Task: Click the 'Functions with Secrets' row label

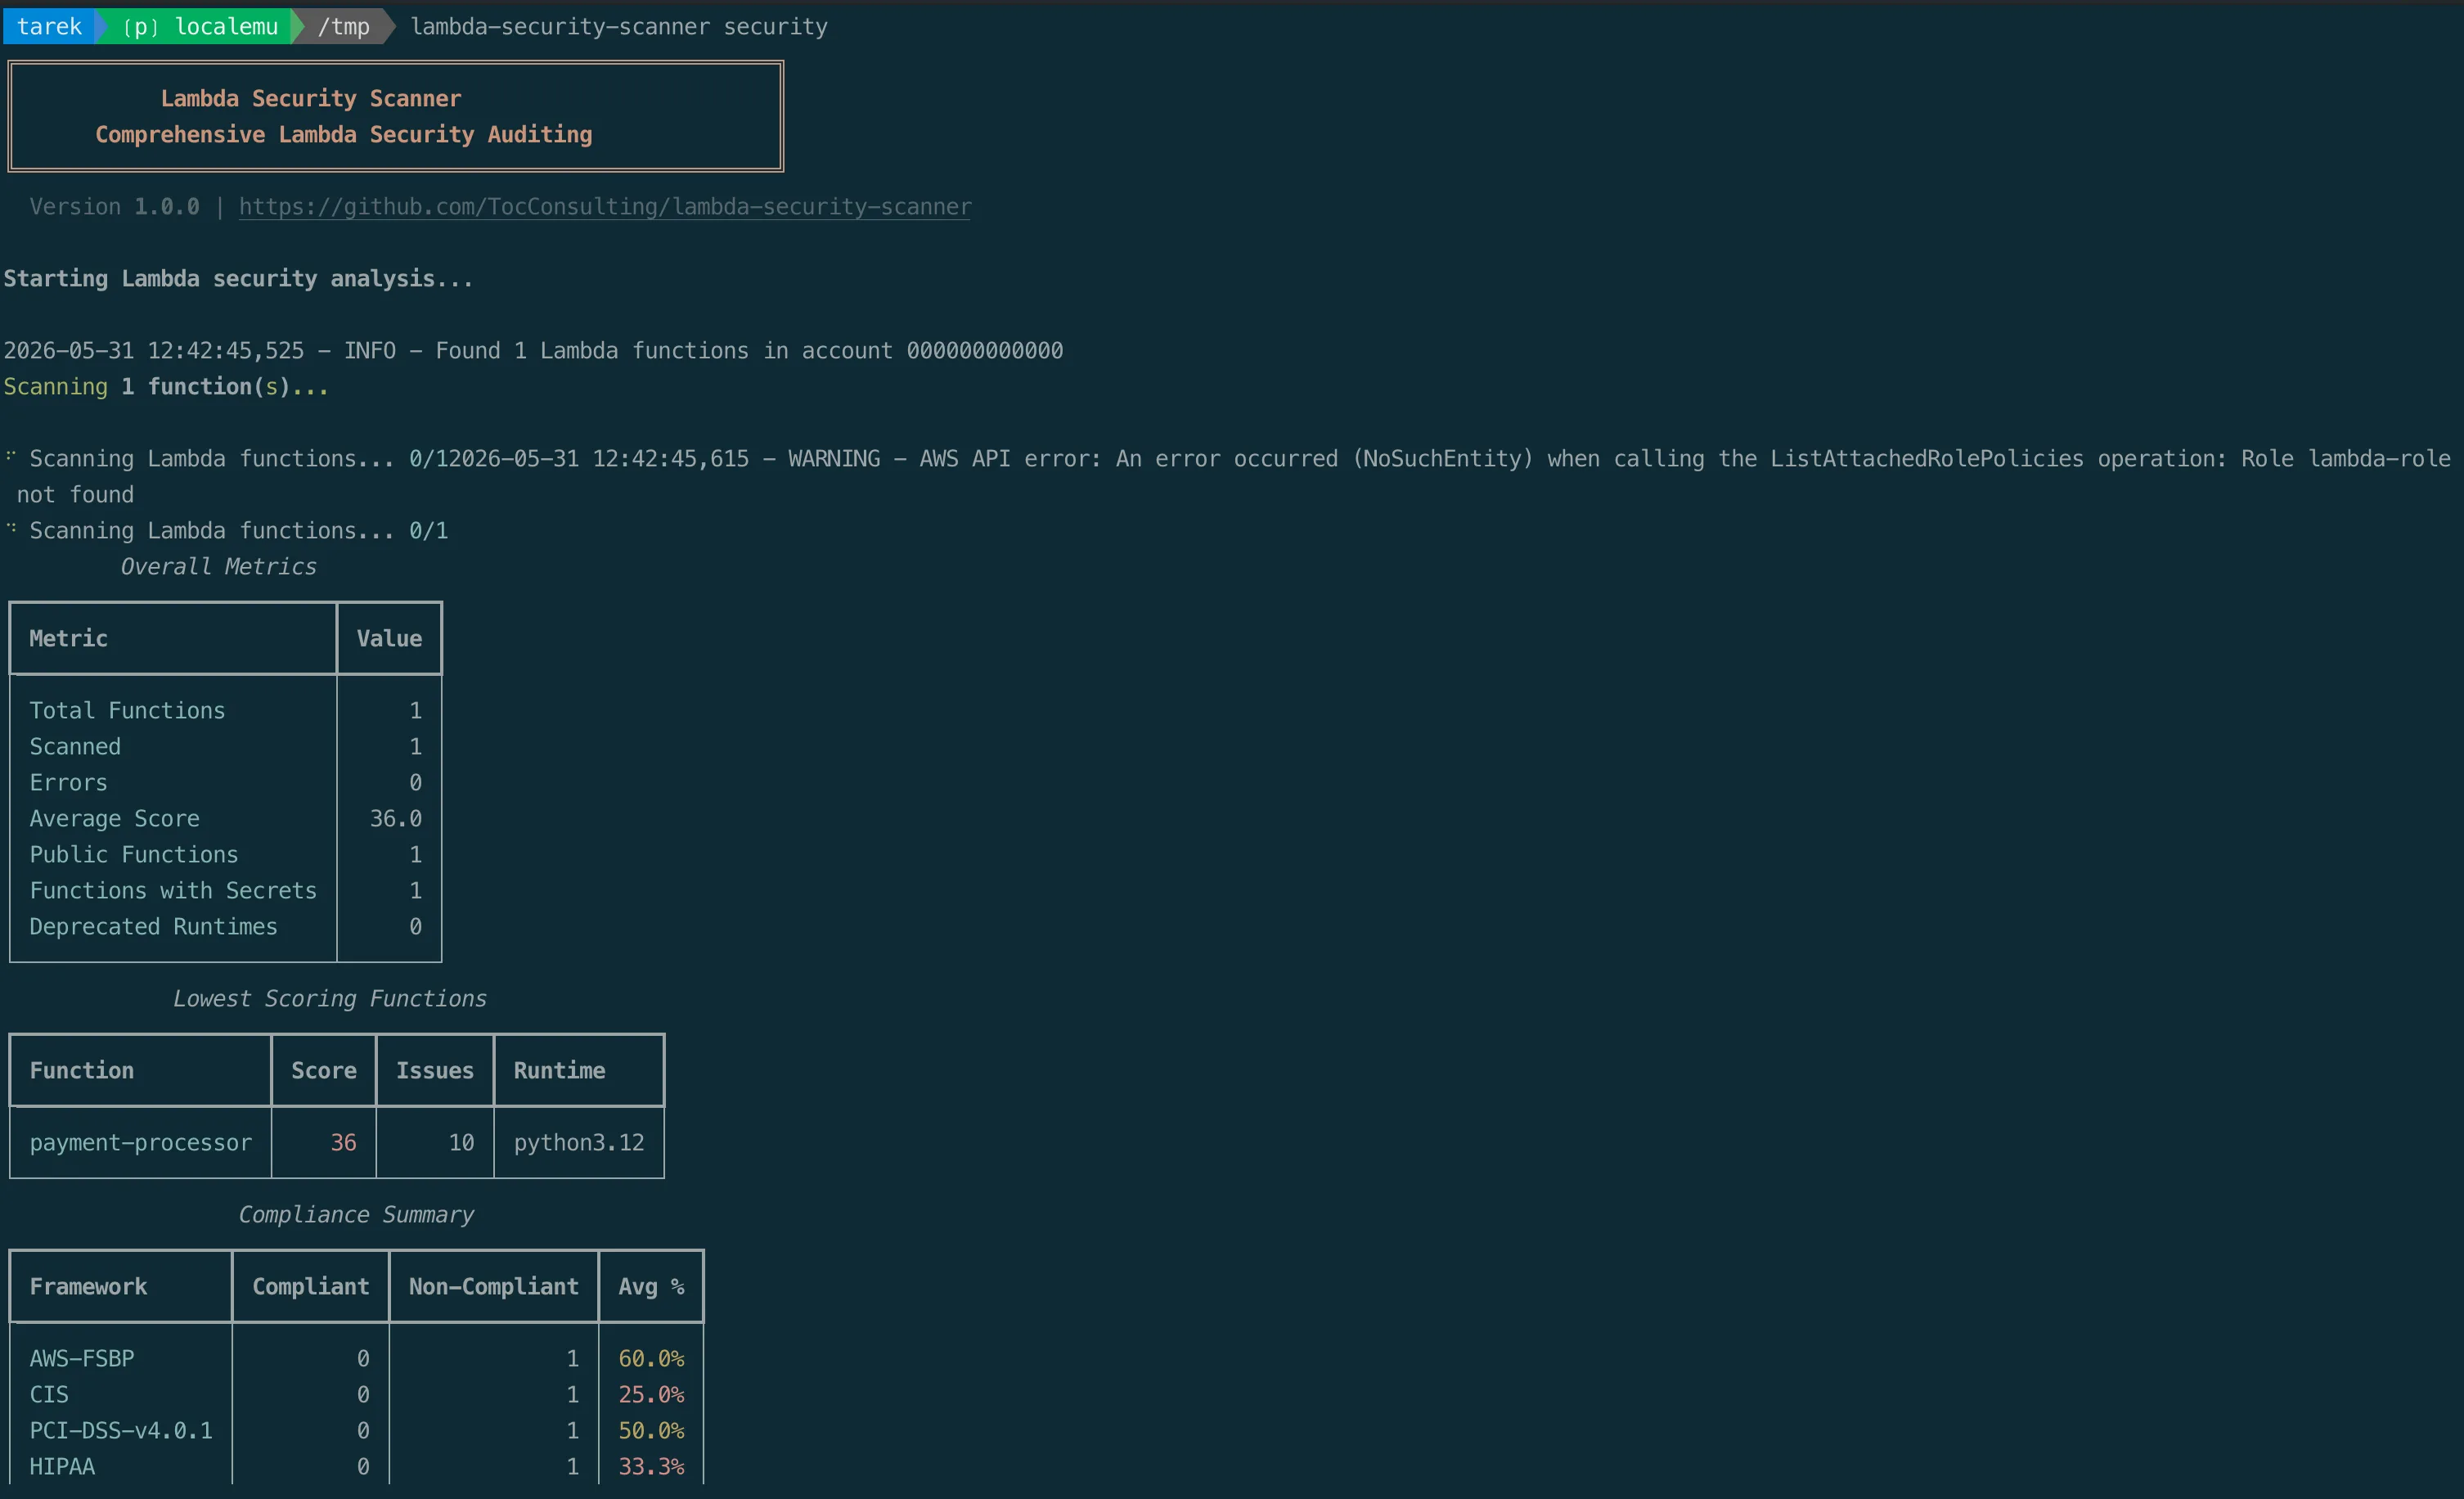Action: tap(173, 890)
